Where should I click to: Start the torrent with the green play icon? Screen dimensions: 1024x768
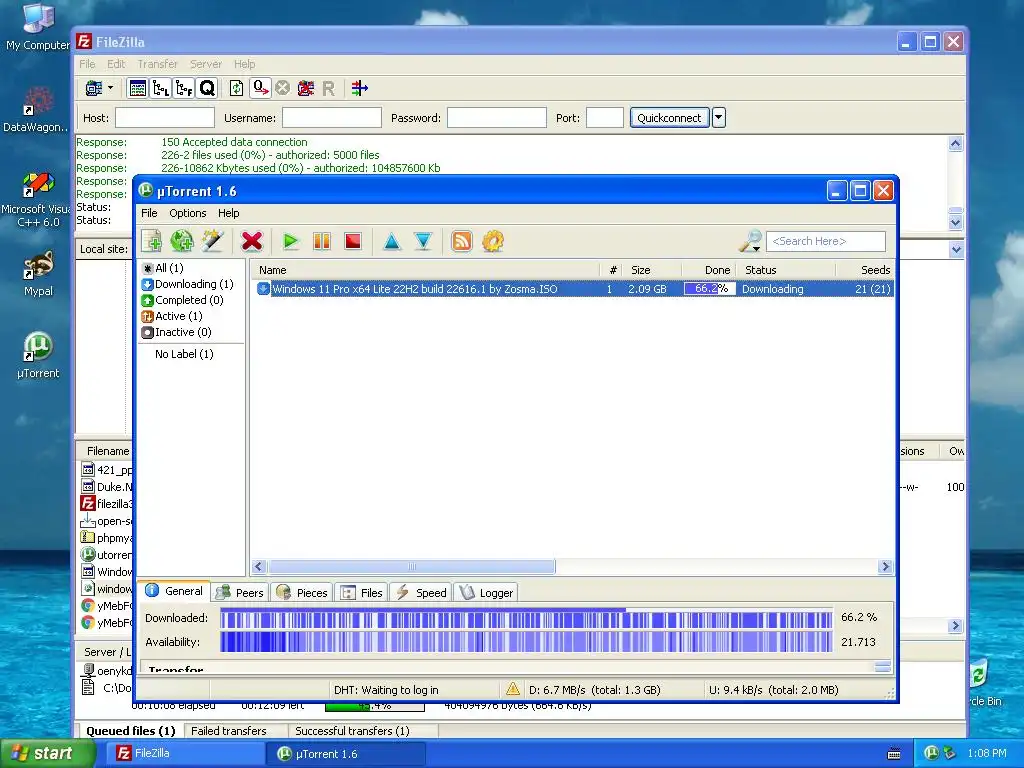(x=291, y=241)
